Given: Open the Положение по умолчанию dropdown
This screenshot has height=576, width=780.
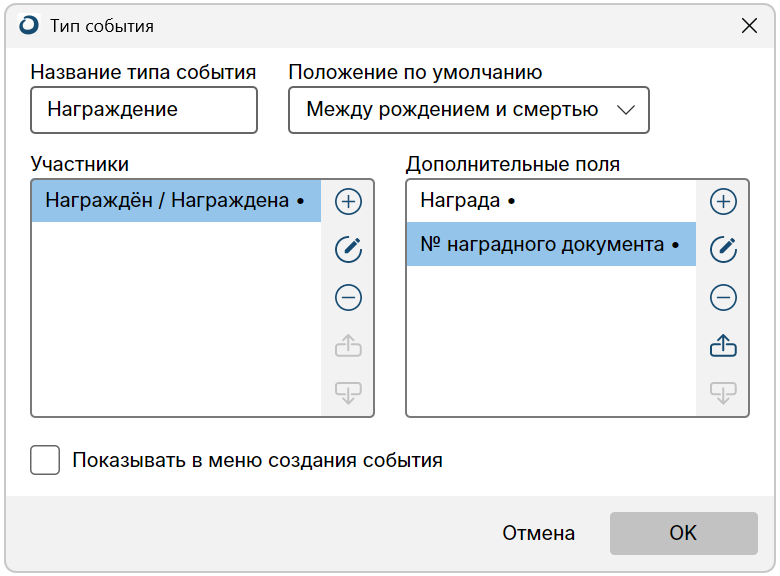Looking at the screenshot, I should [x=469, y=110].
